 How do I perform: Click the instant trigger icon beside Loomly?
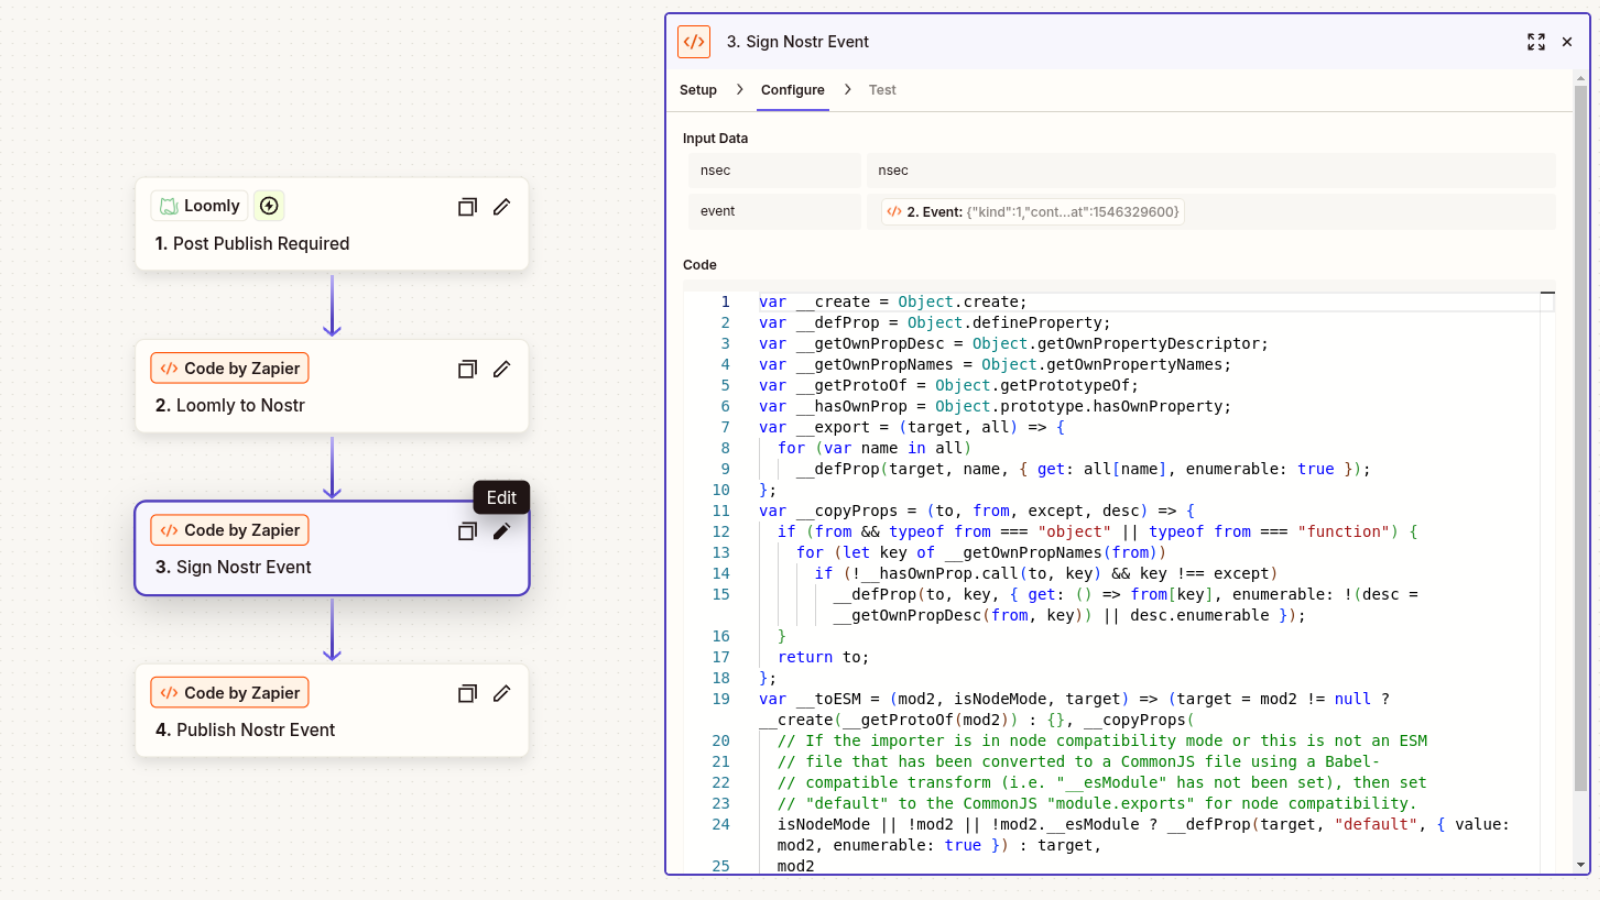[x=269, y=206]
